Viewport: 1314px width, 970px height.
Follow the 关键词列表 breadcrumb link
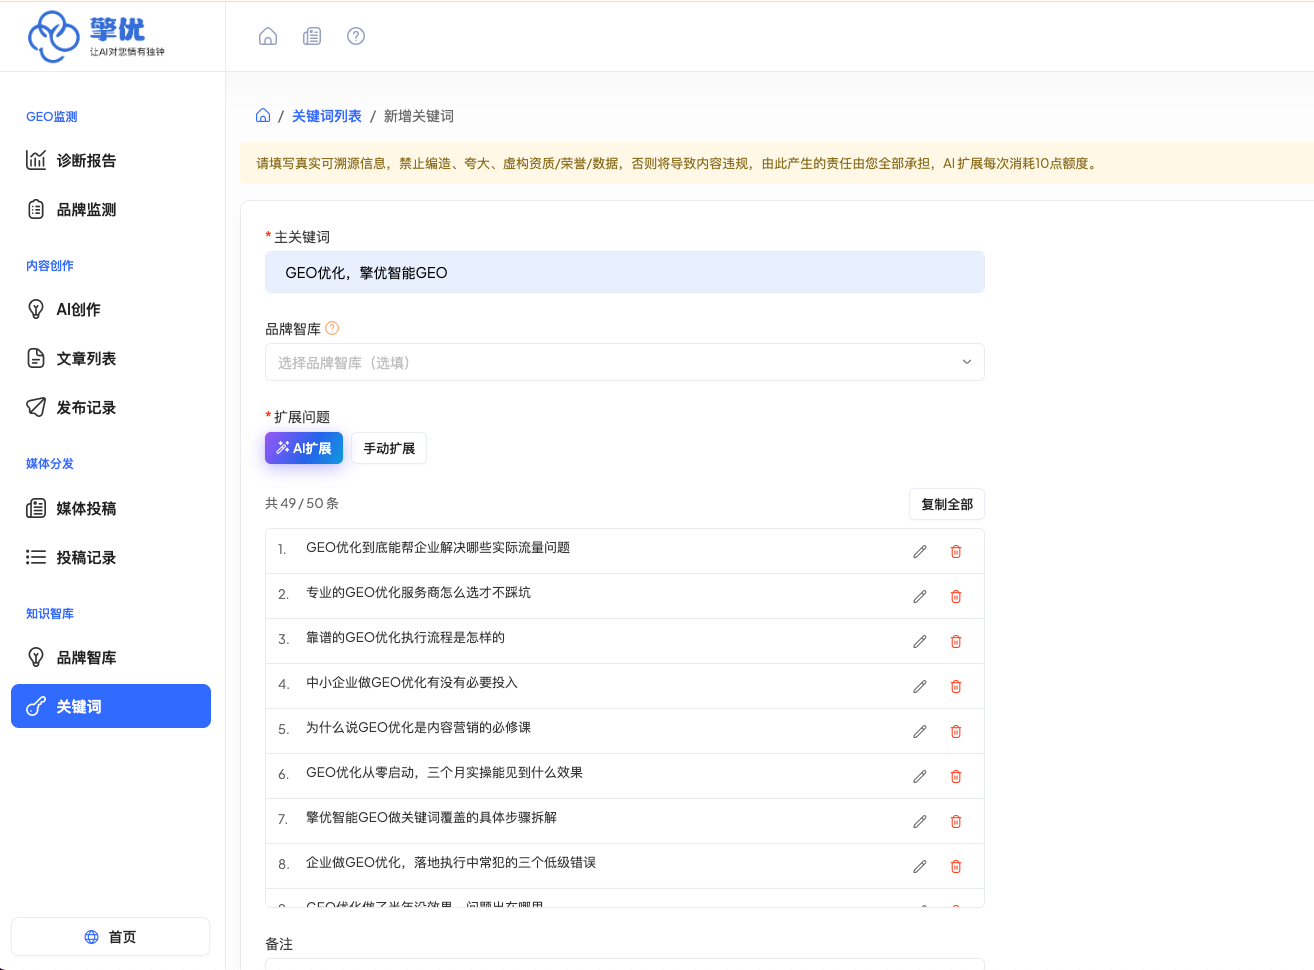click(x=327, y=116)
